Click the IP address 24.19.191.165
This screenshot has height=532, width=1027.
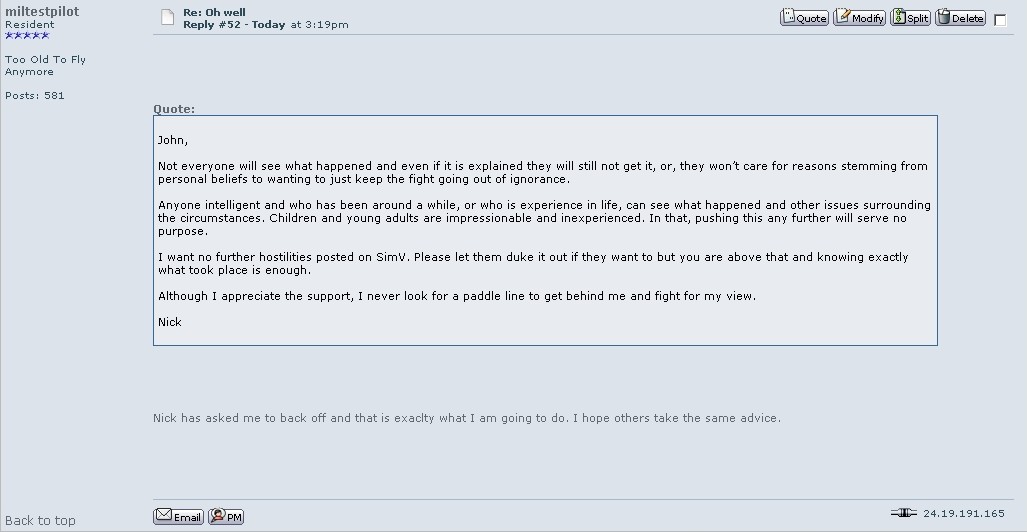(964, 514)
